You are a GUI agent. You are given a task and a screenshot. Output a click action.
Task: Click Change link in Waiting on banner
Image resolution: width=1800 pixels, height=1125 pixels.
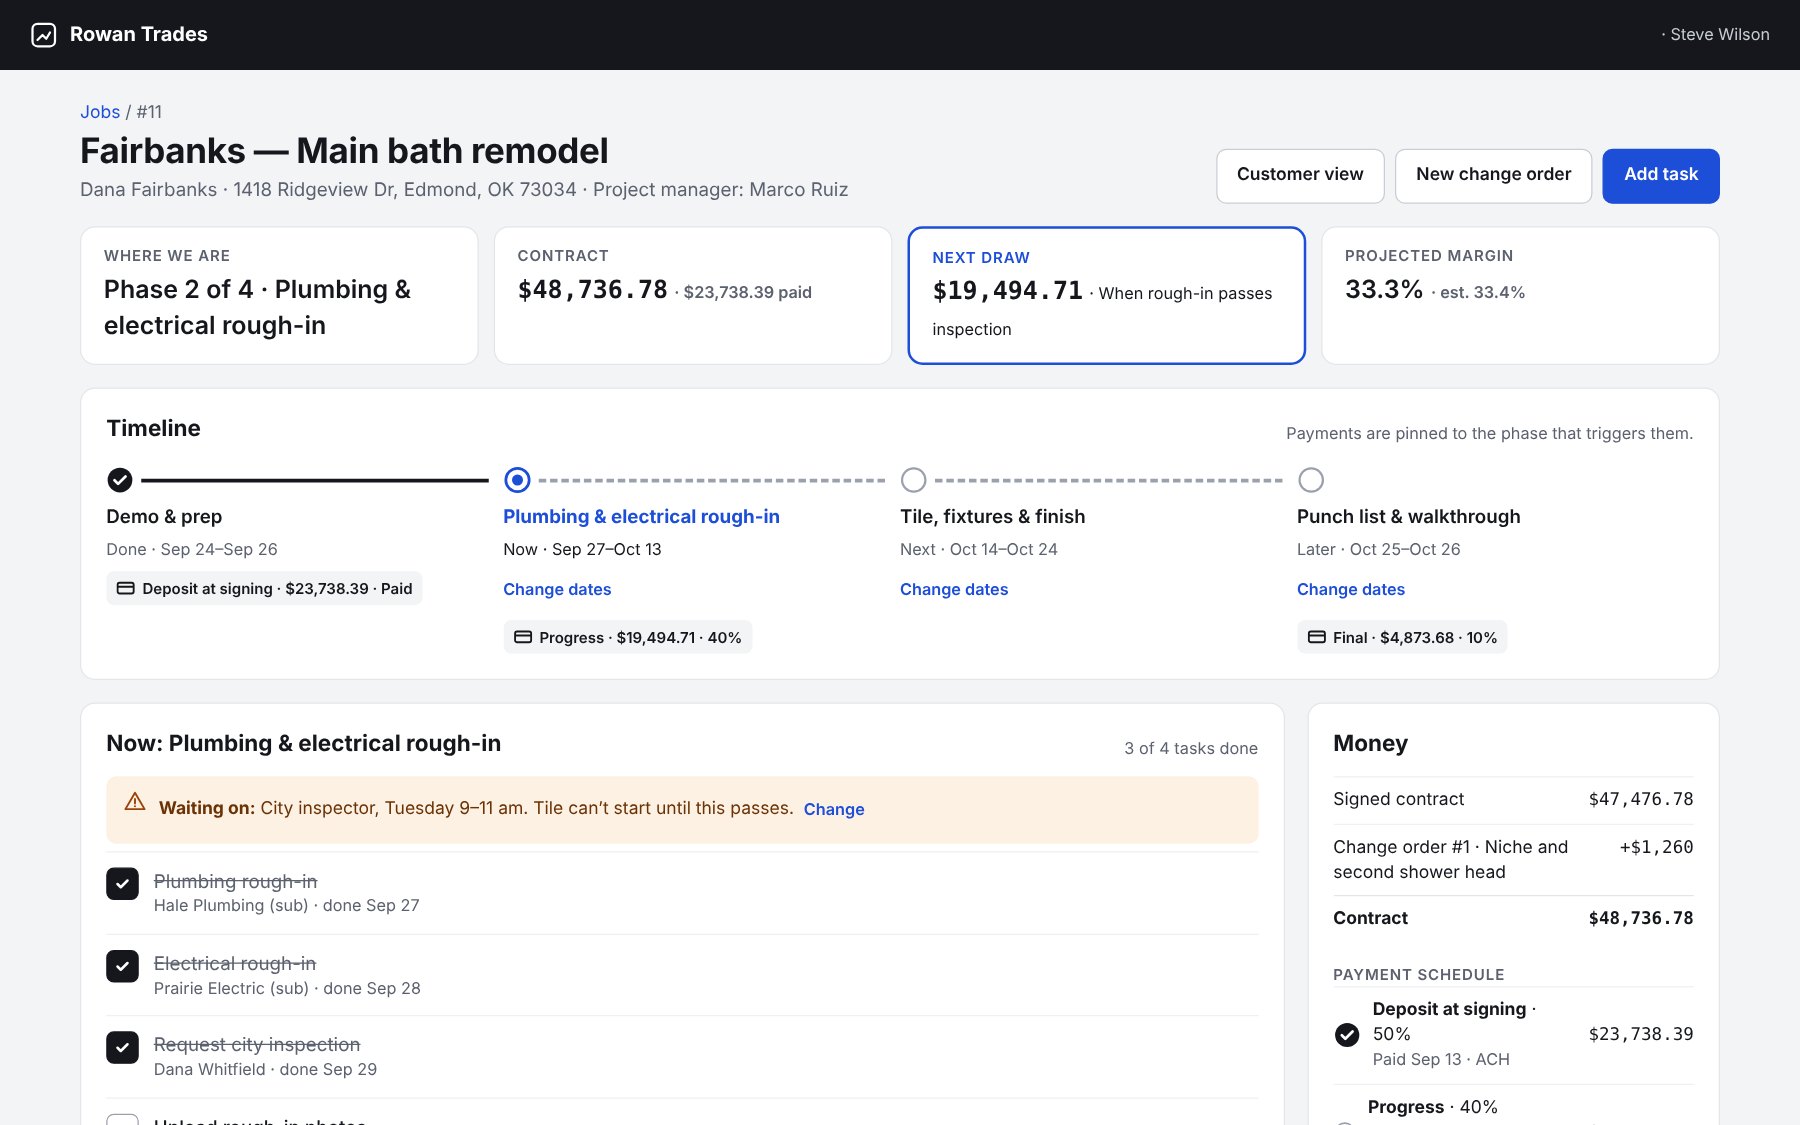coord(834,809)
